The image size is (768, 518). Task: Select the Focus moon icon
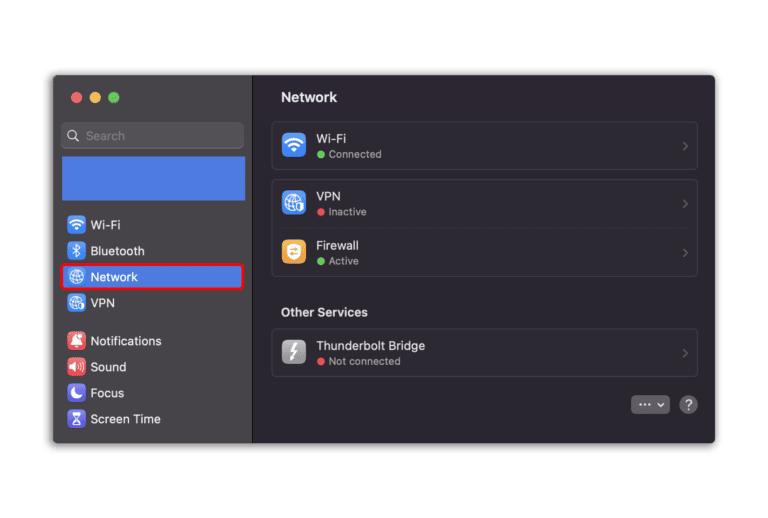click(76, 393)
